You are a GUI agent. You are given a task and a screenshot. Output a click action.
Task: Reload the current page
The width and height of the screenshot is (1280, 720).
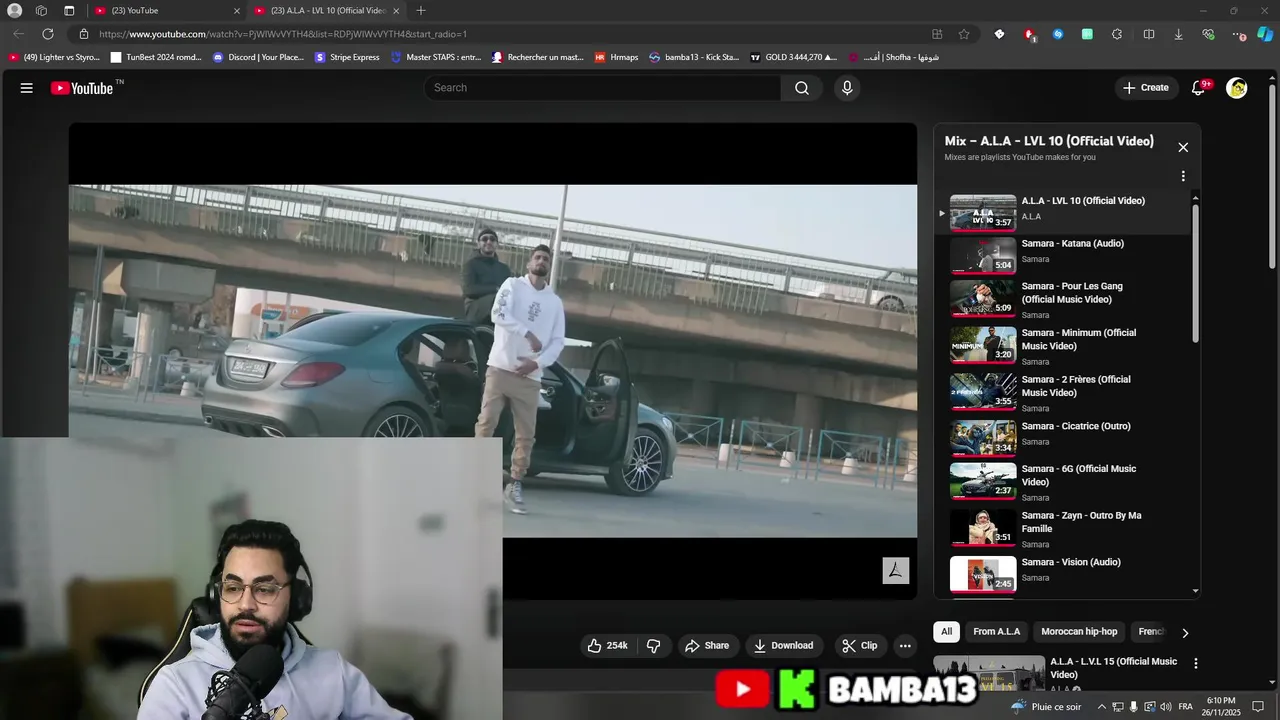pyautogui.click(x=47, y=34)
